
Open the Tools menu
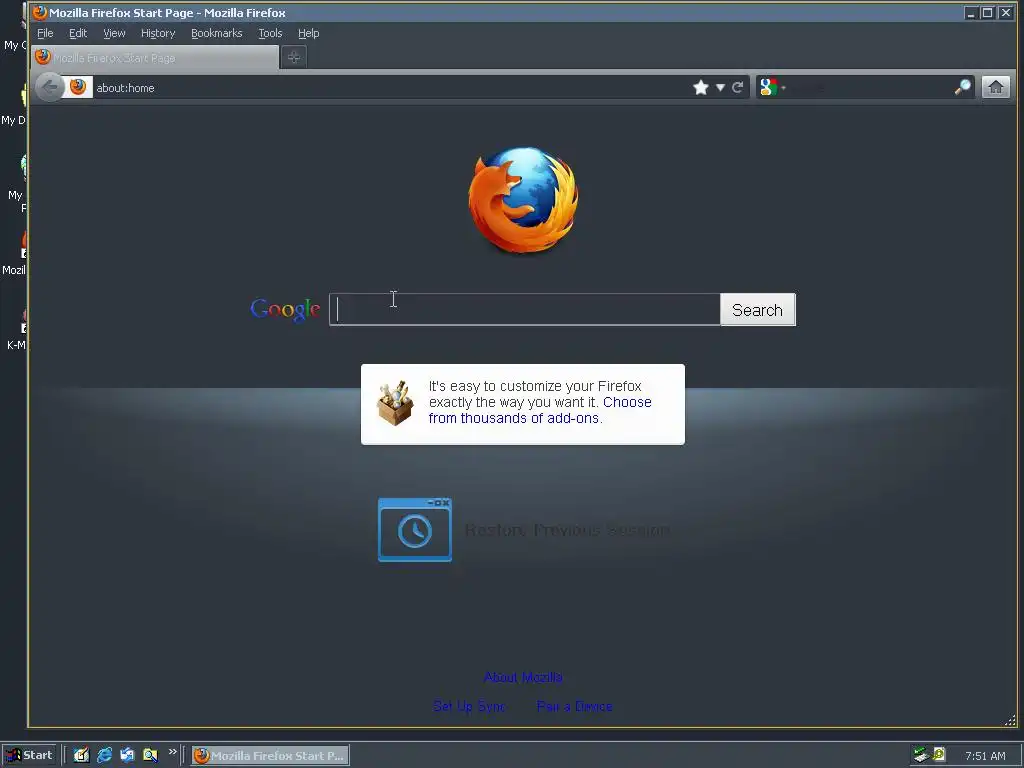pos(270,33)
